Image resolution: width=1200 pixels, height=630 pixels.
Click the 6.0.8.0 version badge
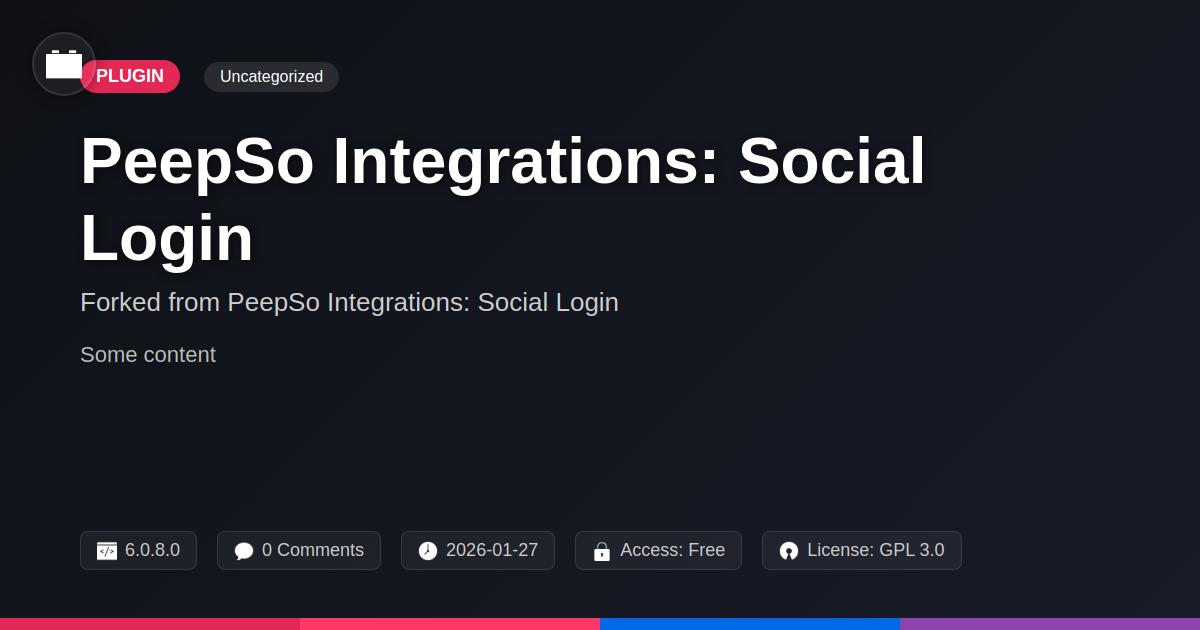[x=138, y=551]
